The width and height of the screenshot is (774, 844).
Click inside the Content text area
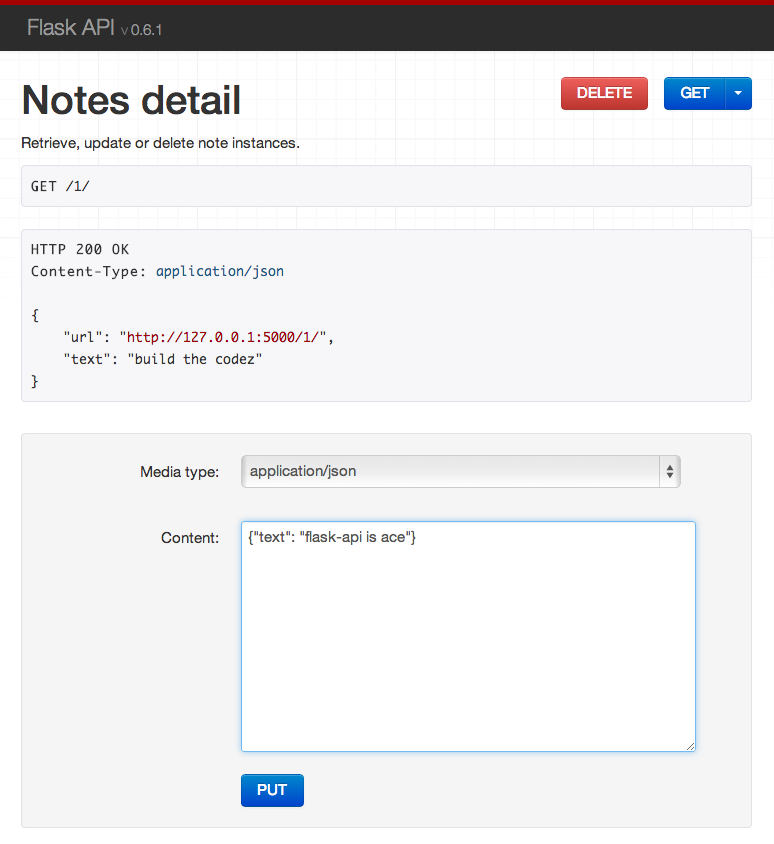[x=468, y=636]
